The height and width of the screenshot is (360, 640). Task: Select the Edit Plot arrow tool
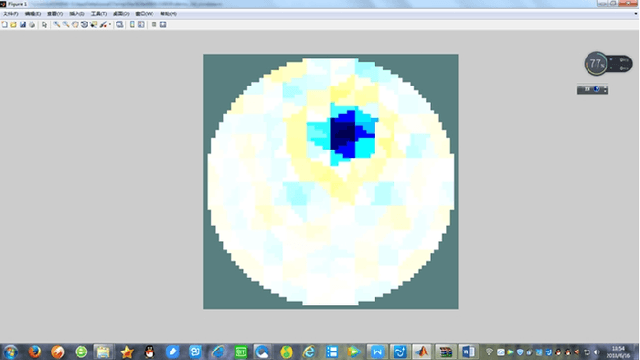(44, 25)
